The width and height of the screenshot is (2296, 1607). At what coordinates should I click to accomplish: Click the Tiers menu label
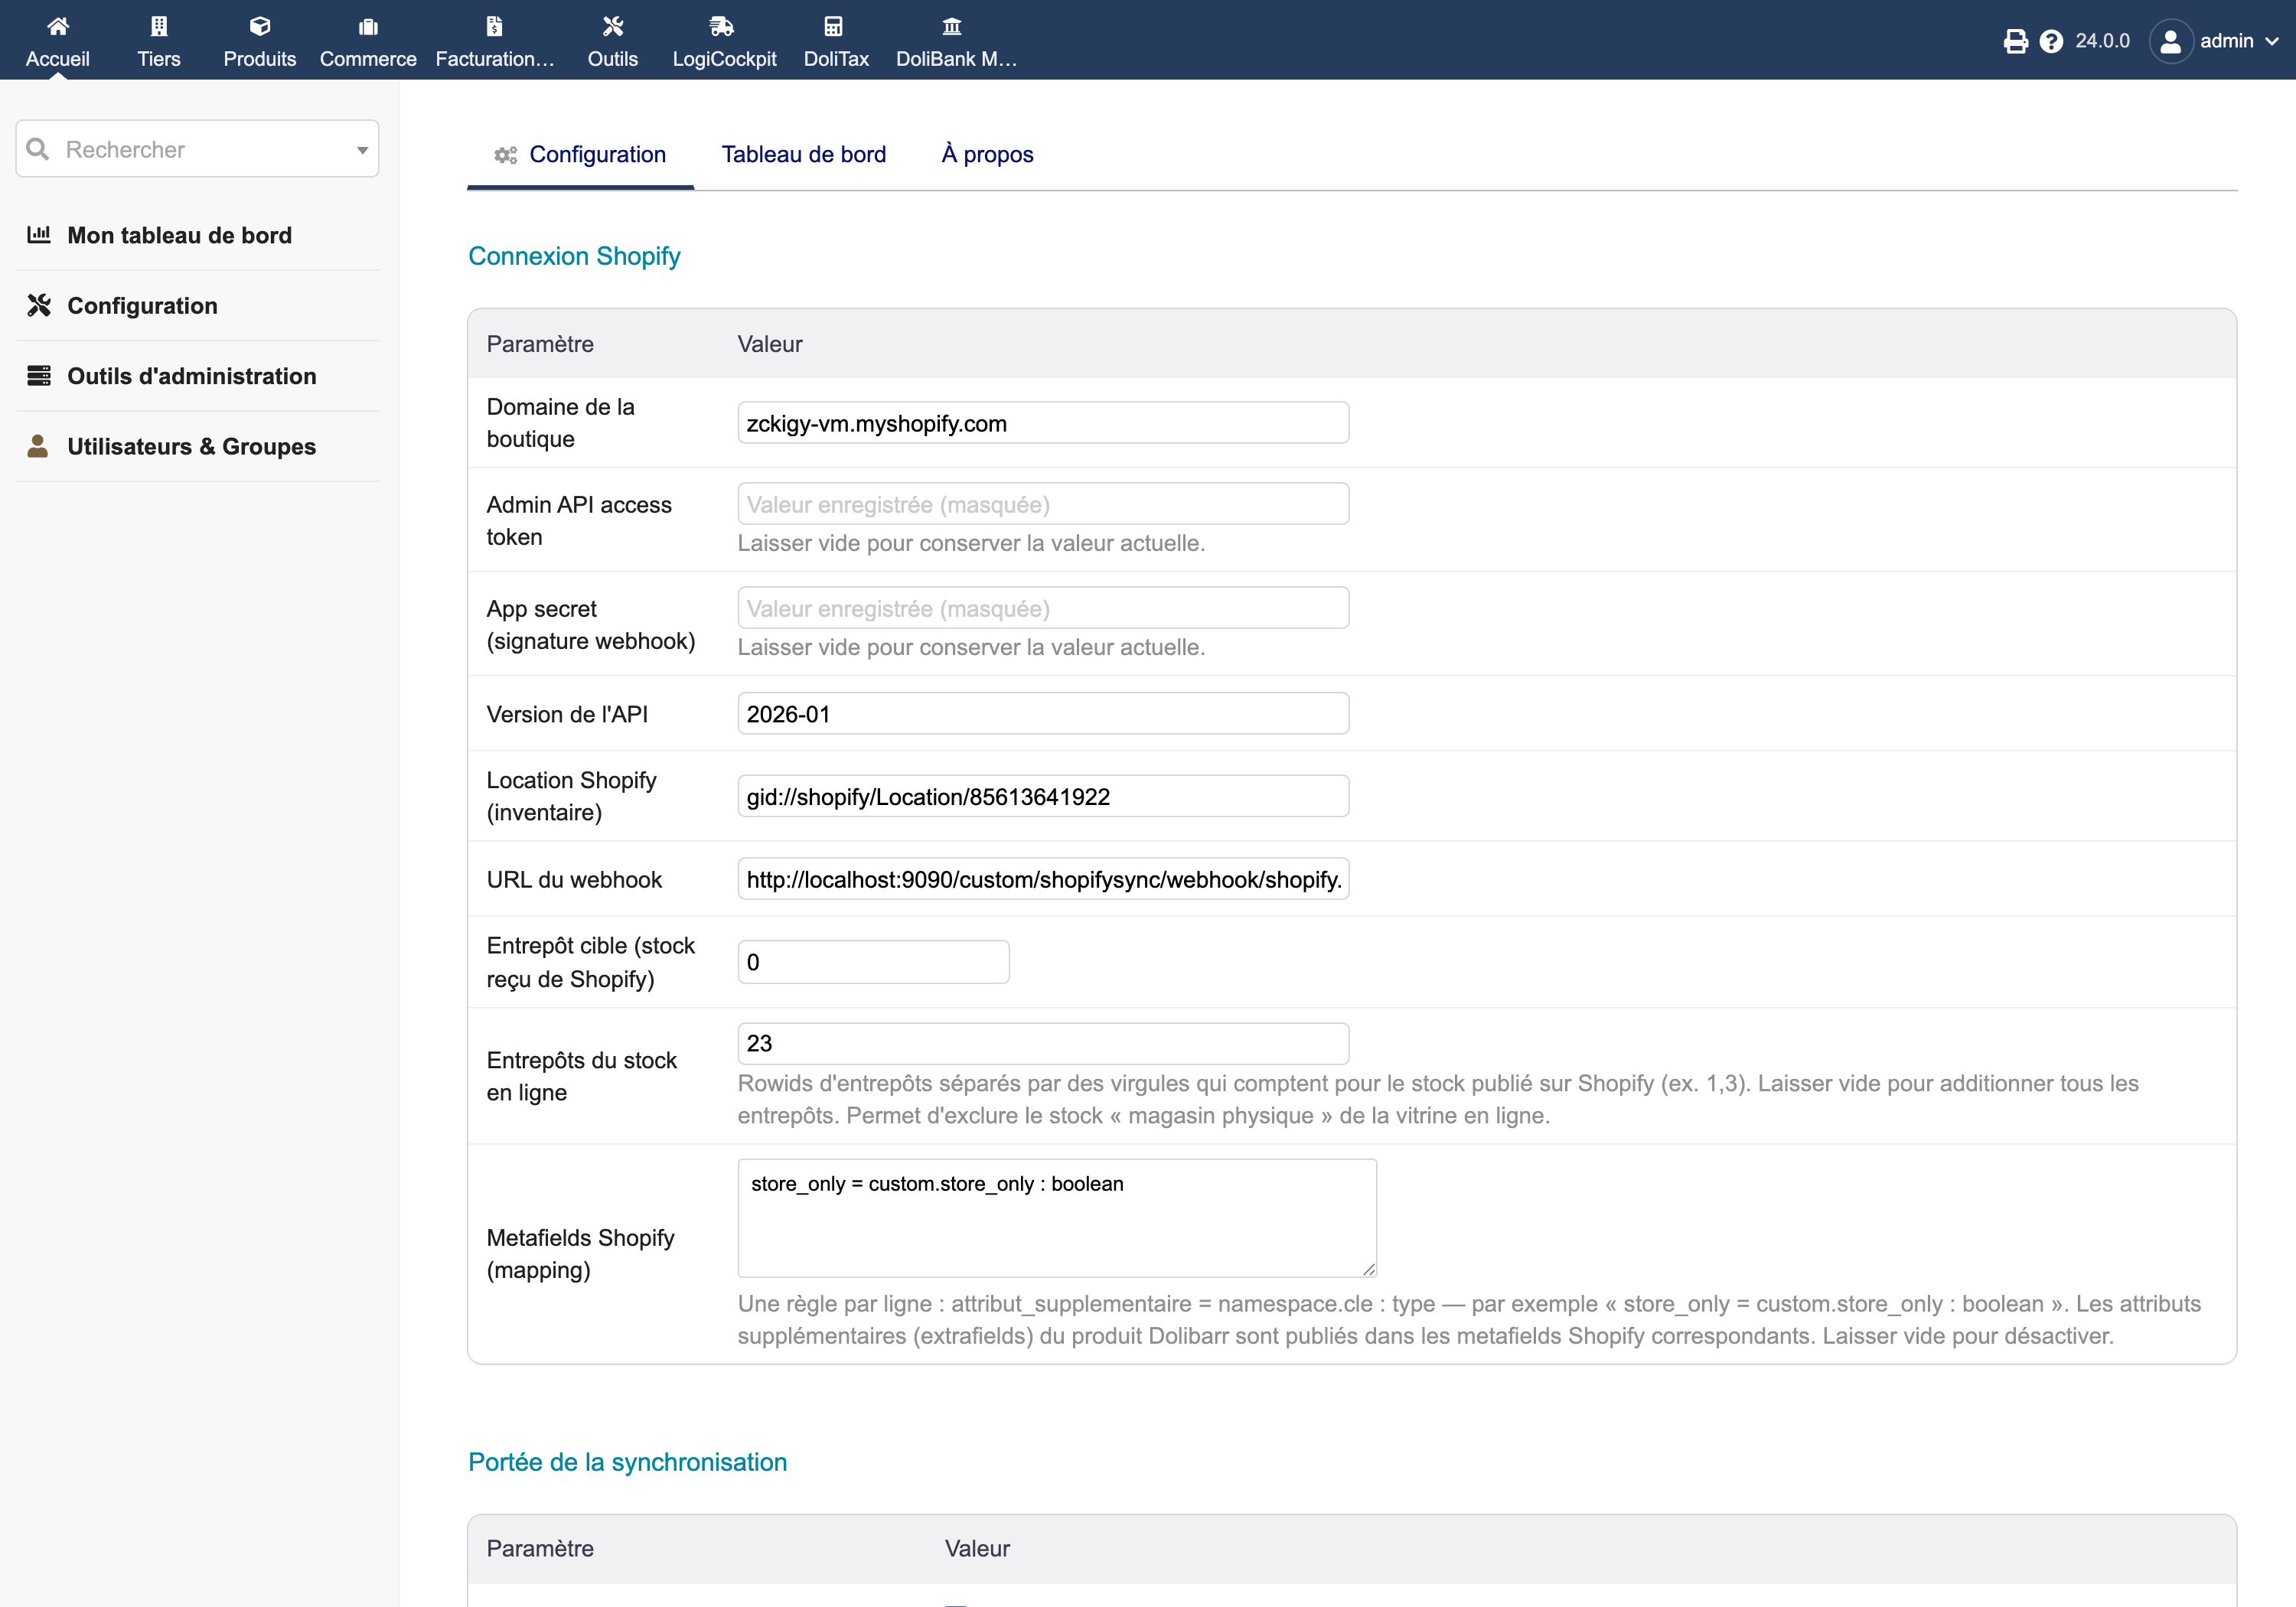(x=159, y=59)
